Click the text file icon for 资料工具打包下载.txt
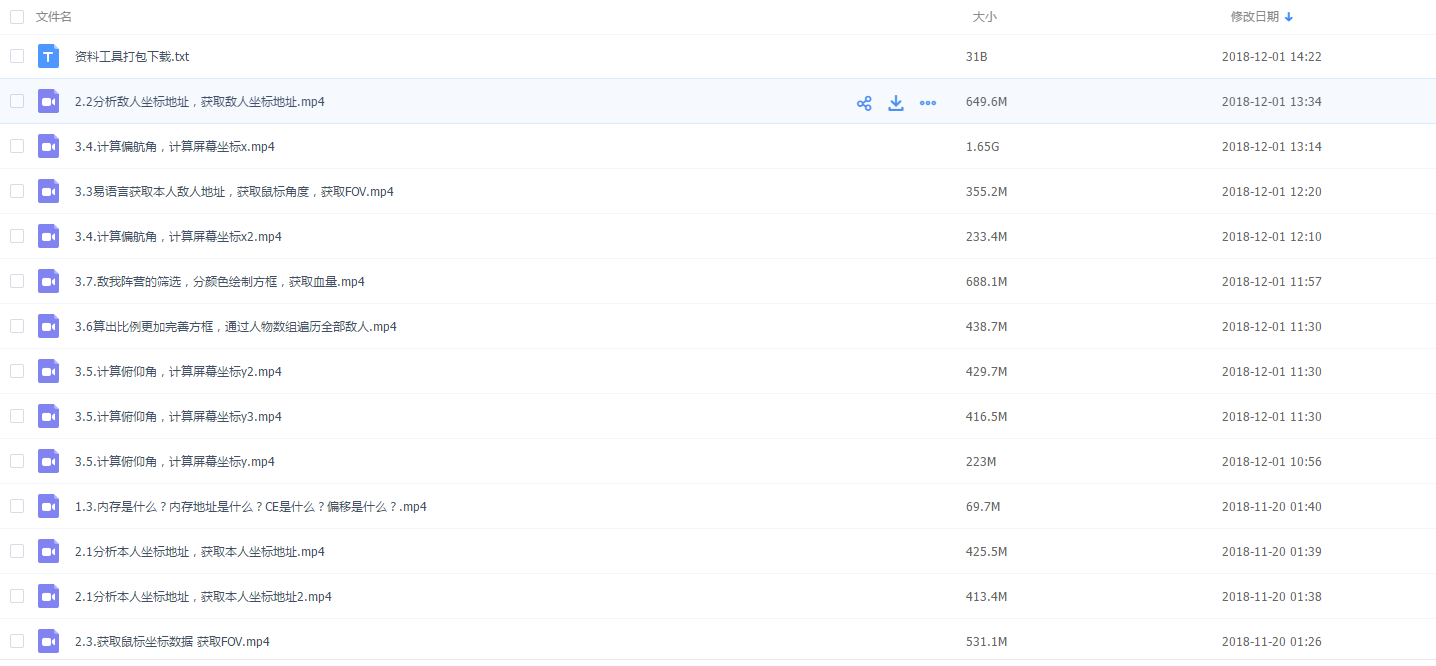 49,57
